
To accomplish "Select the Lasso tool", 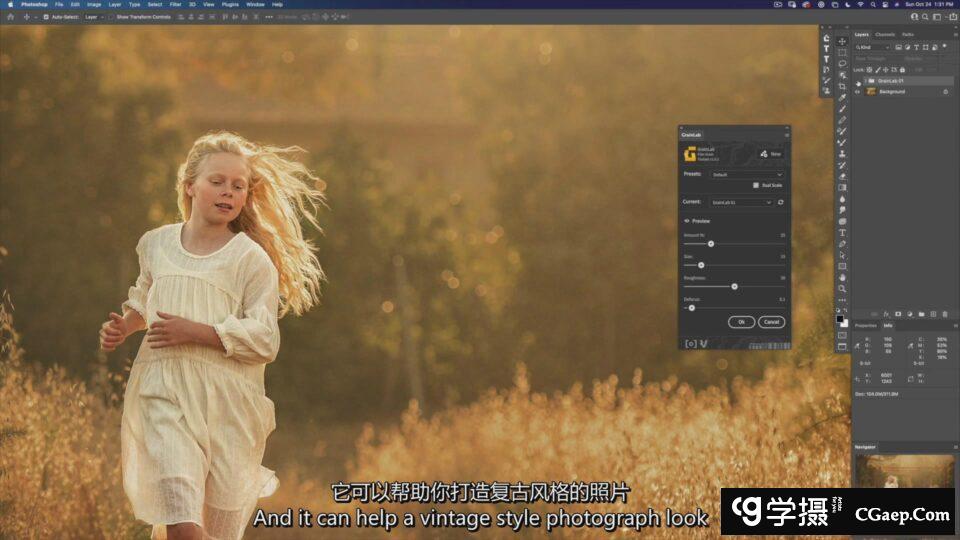I will pos(842,63).
